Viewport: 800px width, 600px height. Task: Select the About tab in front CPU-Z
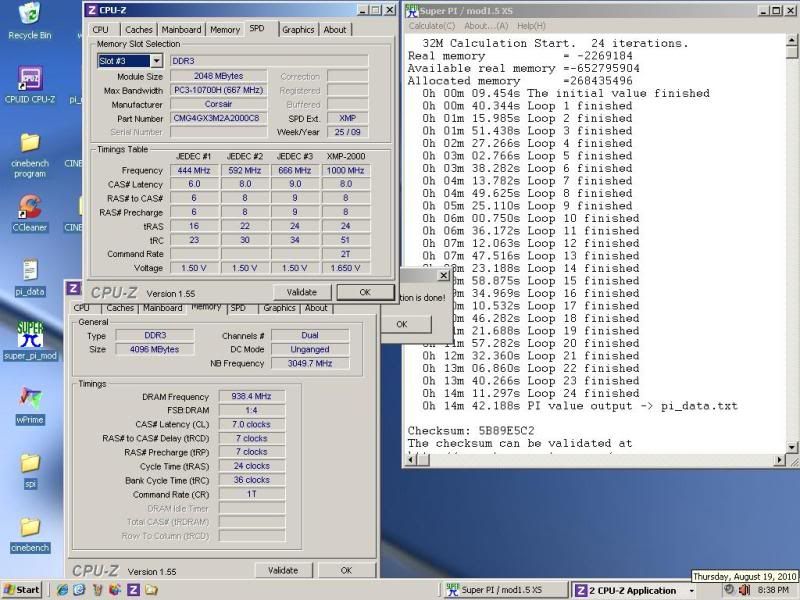(335, 30)
